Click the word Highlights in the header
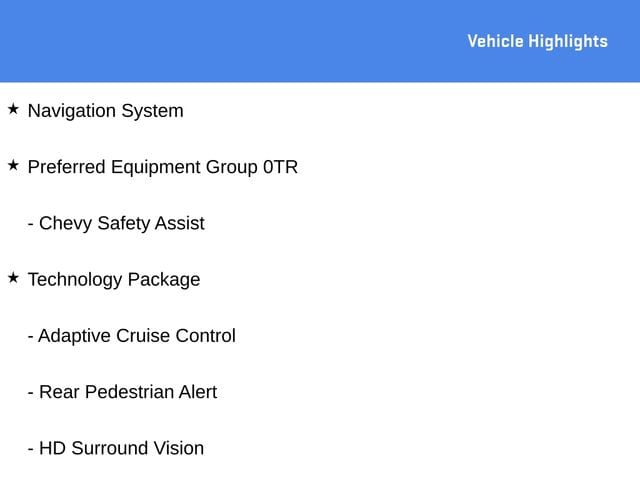The height and width of the screenshot is (480, 640). point(568,42)
